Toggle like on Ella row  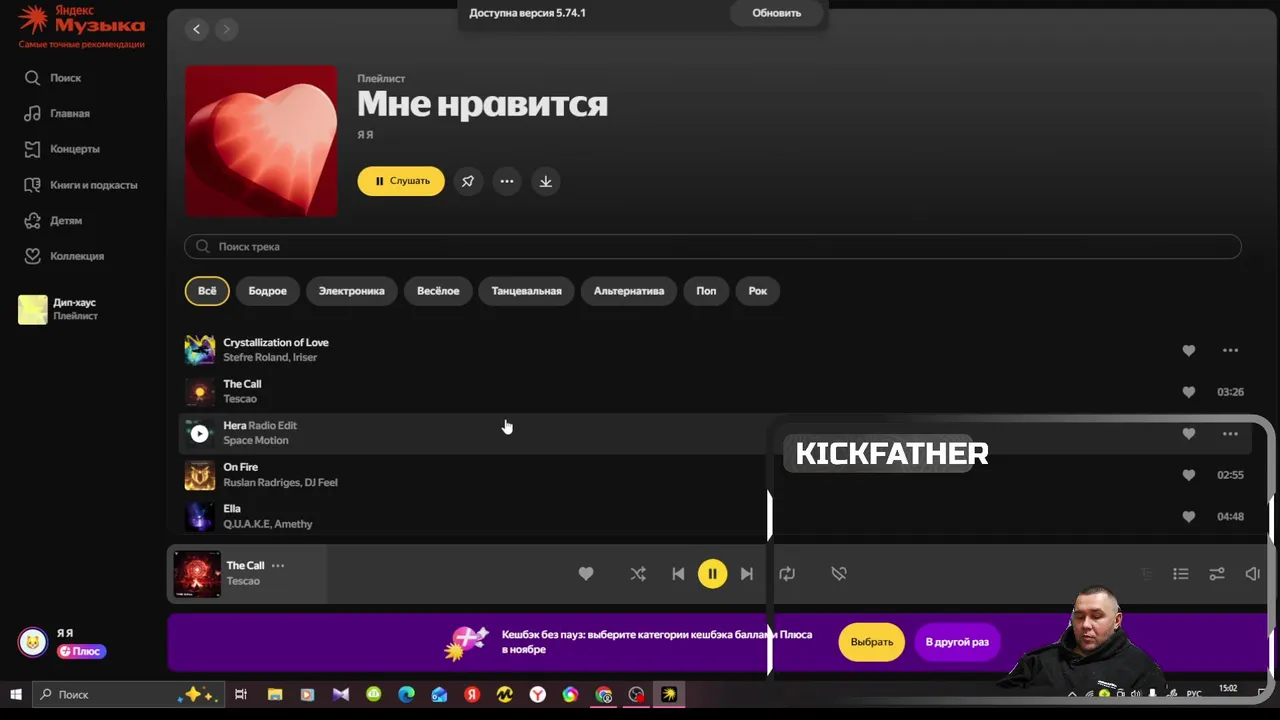pyautogui.click(x=1189, y=517)
